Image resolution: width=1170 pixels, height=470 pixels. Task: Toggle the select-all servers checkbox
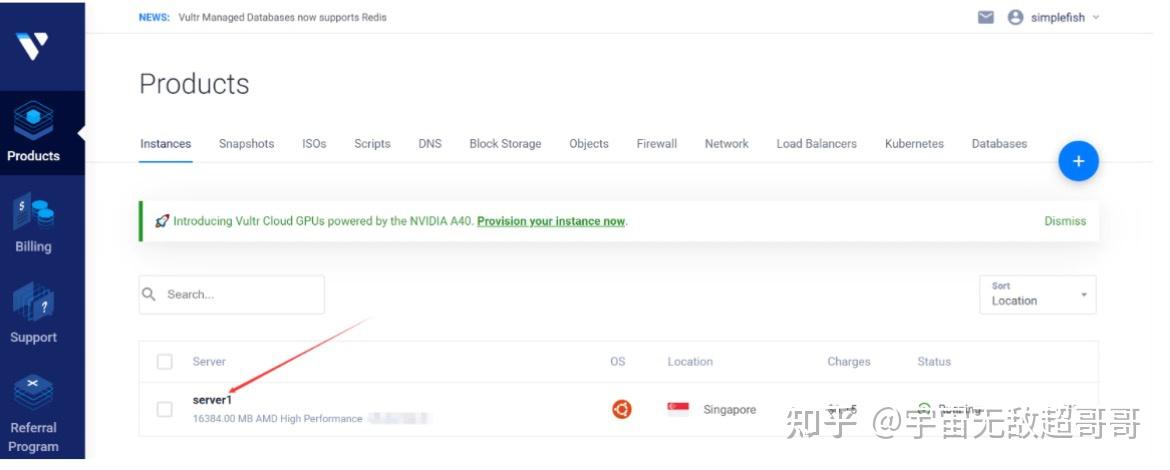coord(165,362)
